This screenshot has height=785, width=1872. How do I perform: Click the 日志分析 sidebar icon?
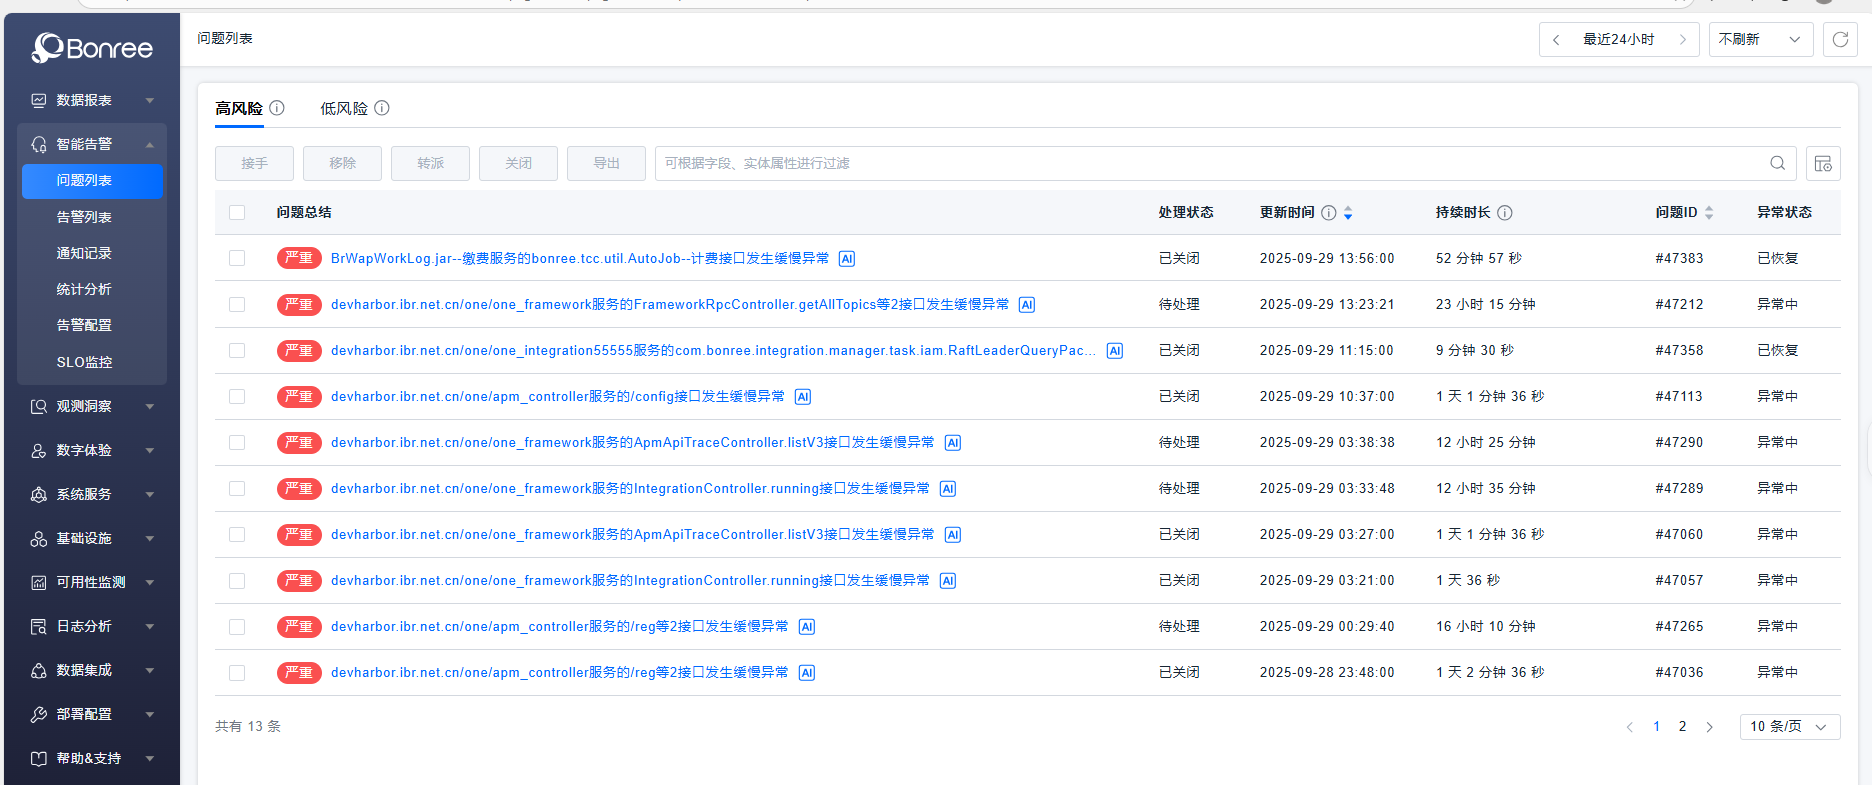coord(39,626)
